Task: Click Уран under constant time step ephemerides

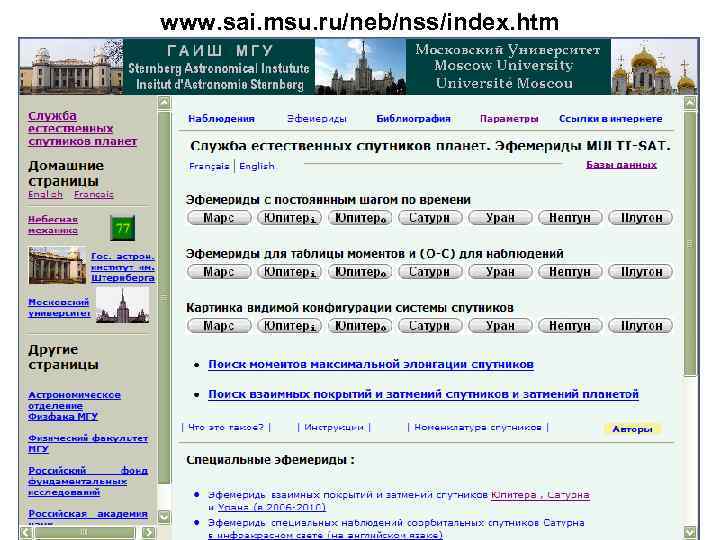Action: point(500,218)
